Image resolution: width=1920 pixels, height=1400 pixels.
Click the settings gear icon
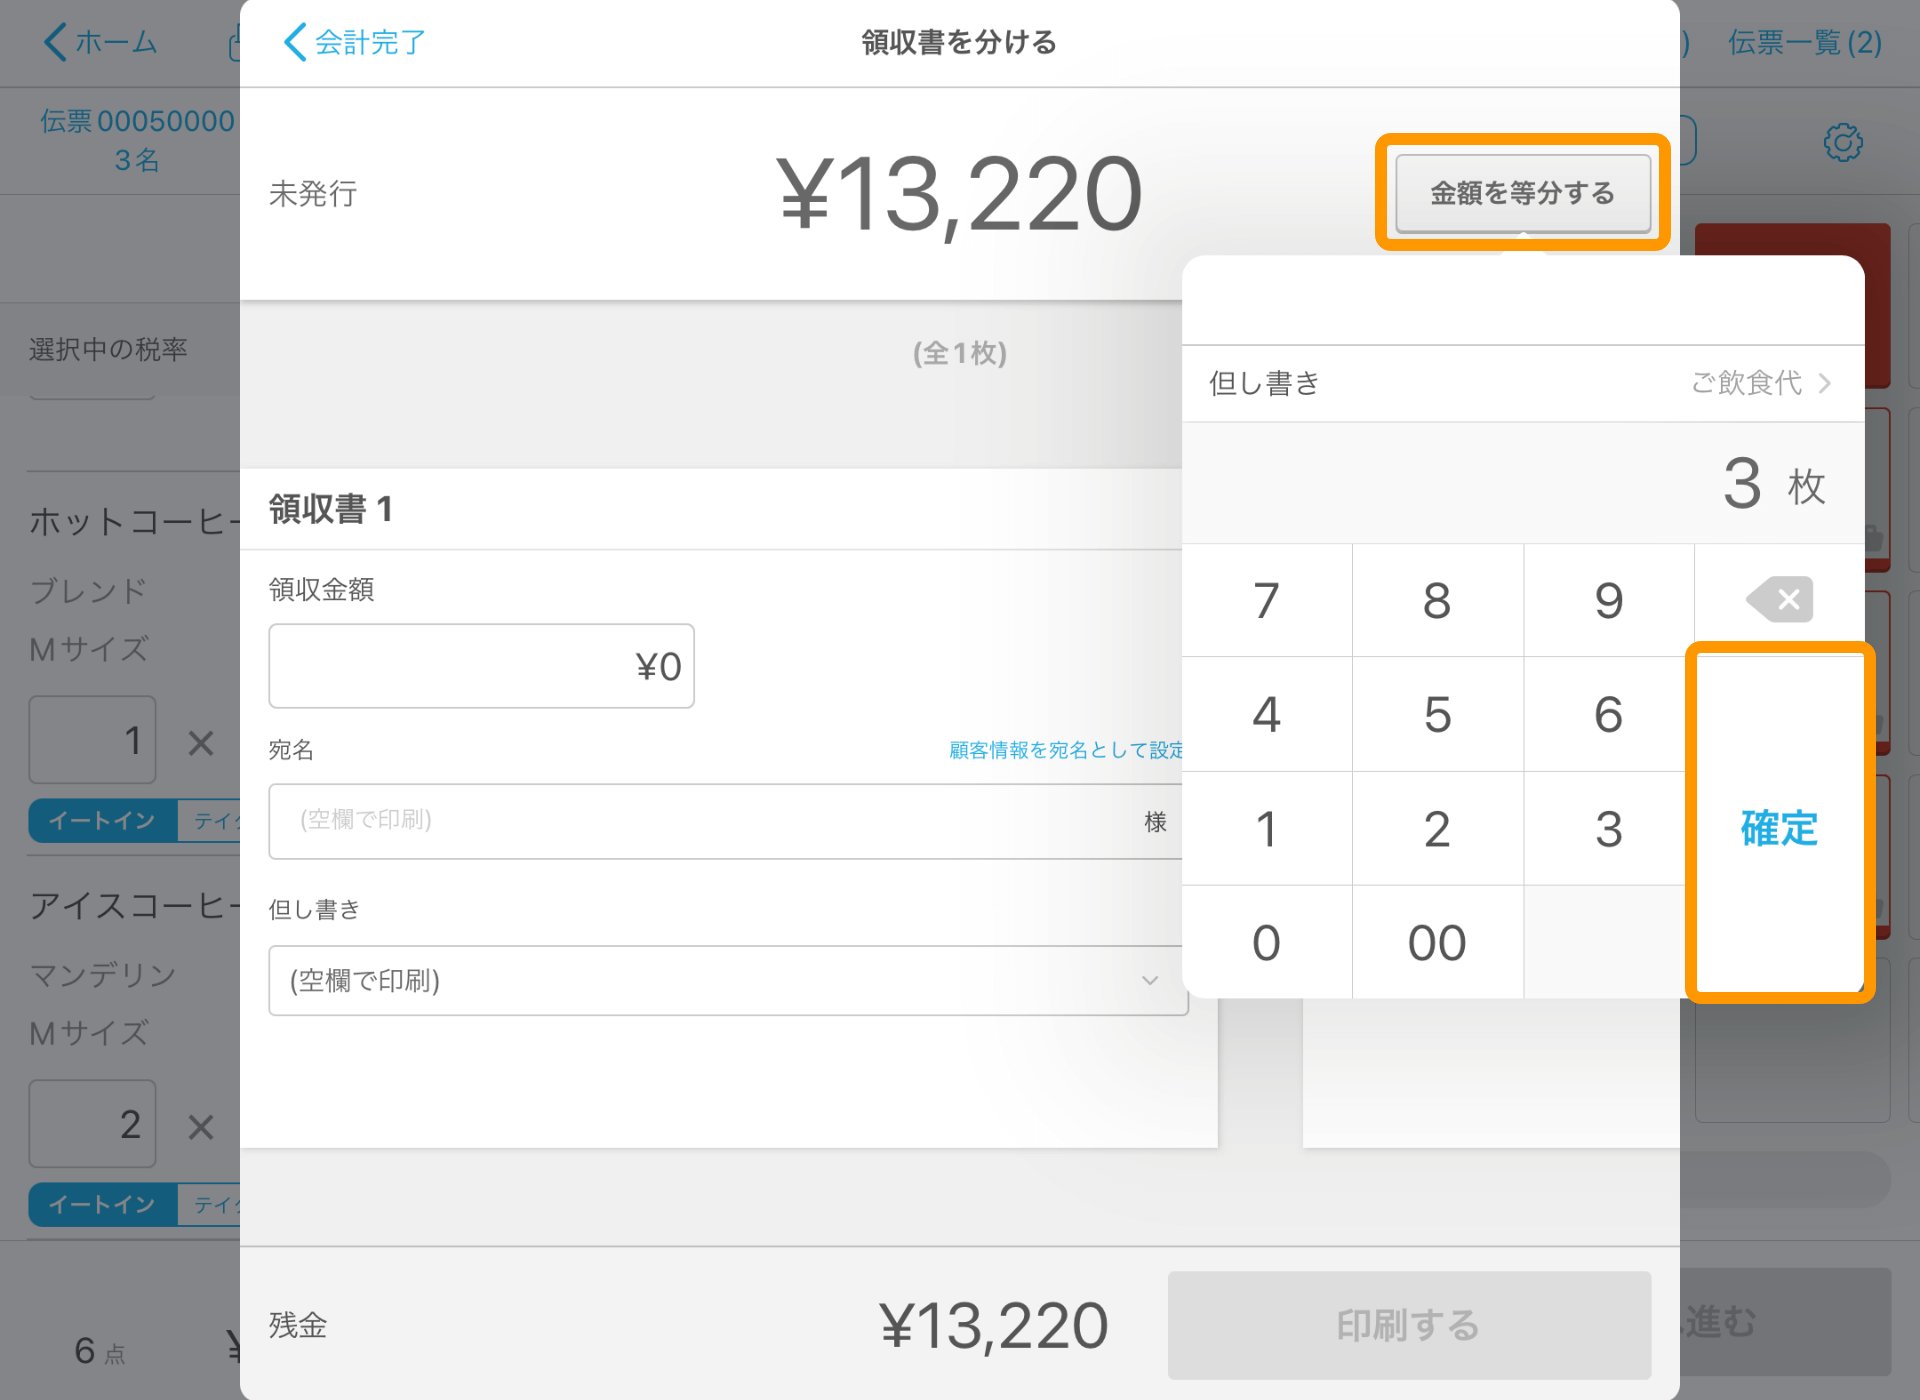coord(1844,142)
